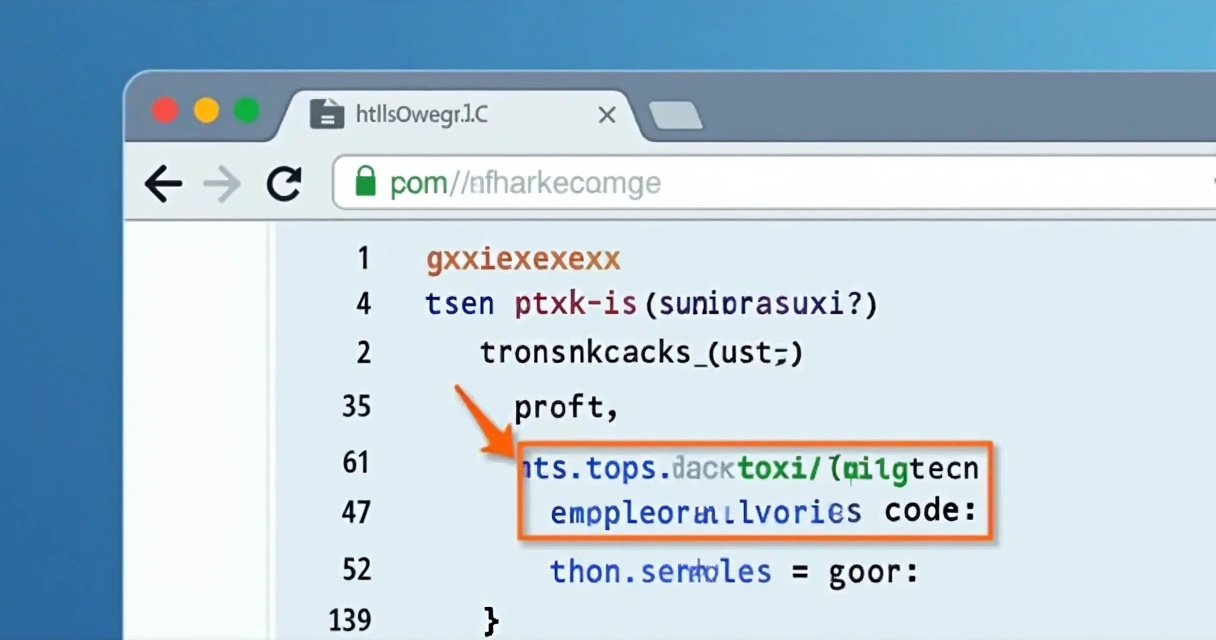
Task: Click the back arrow navigation button
Action: click(x=163, y=184)
